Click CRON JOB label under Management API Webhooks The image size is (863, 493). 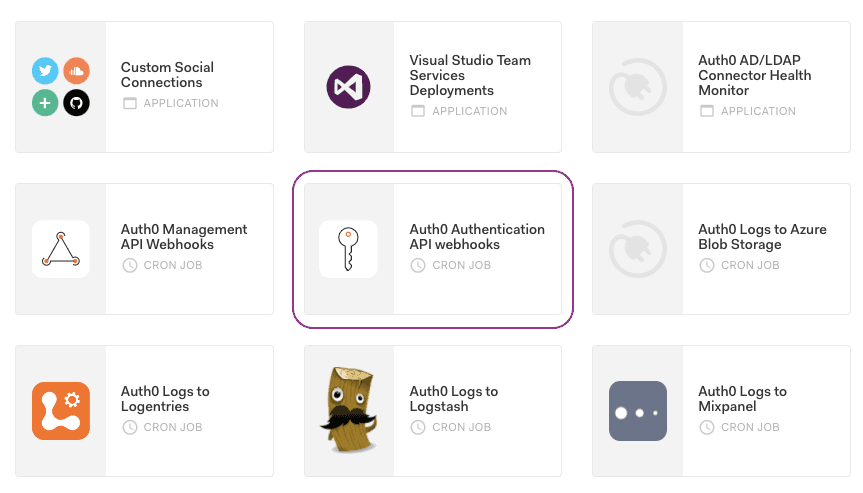[173, 265]
